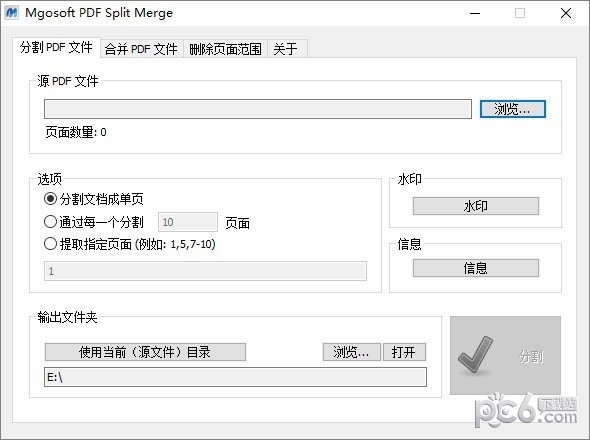Click the page range field showing 1

point(205,271)
